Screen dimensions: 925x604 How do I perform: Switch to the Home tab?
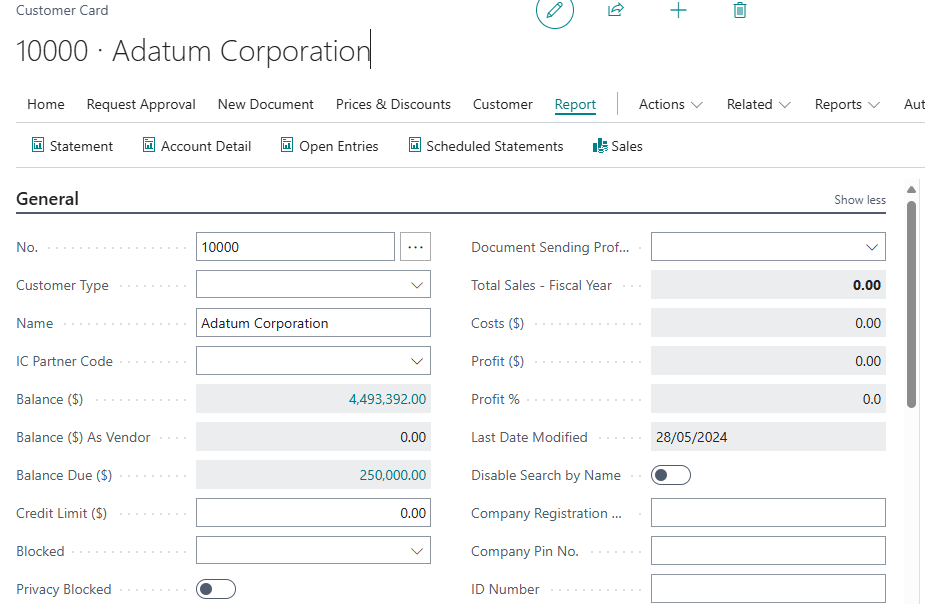(46, 104)
